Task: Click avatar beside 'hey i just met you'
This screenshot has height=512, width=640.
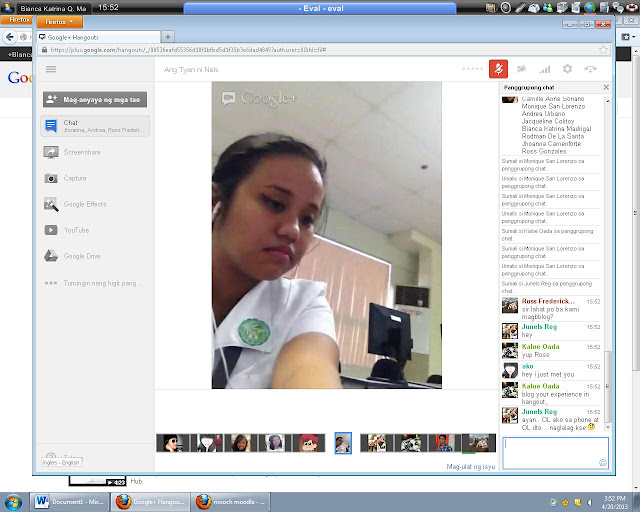Action: point(509,370)
